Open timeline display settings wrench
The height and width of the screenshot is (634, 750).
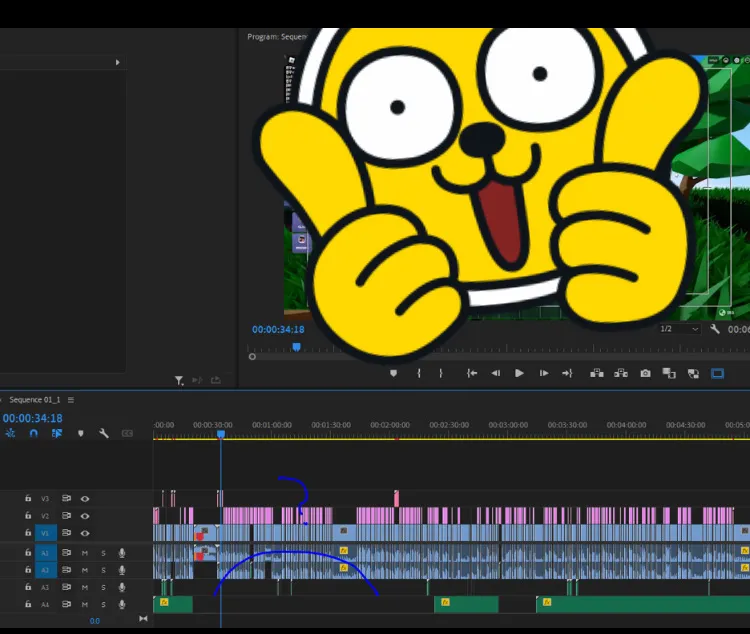coord(104,434)
